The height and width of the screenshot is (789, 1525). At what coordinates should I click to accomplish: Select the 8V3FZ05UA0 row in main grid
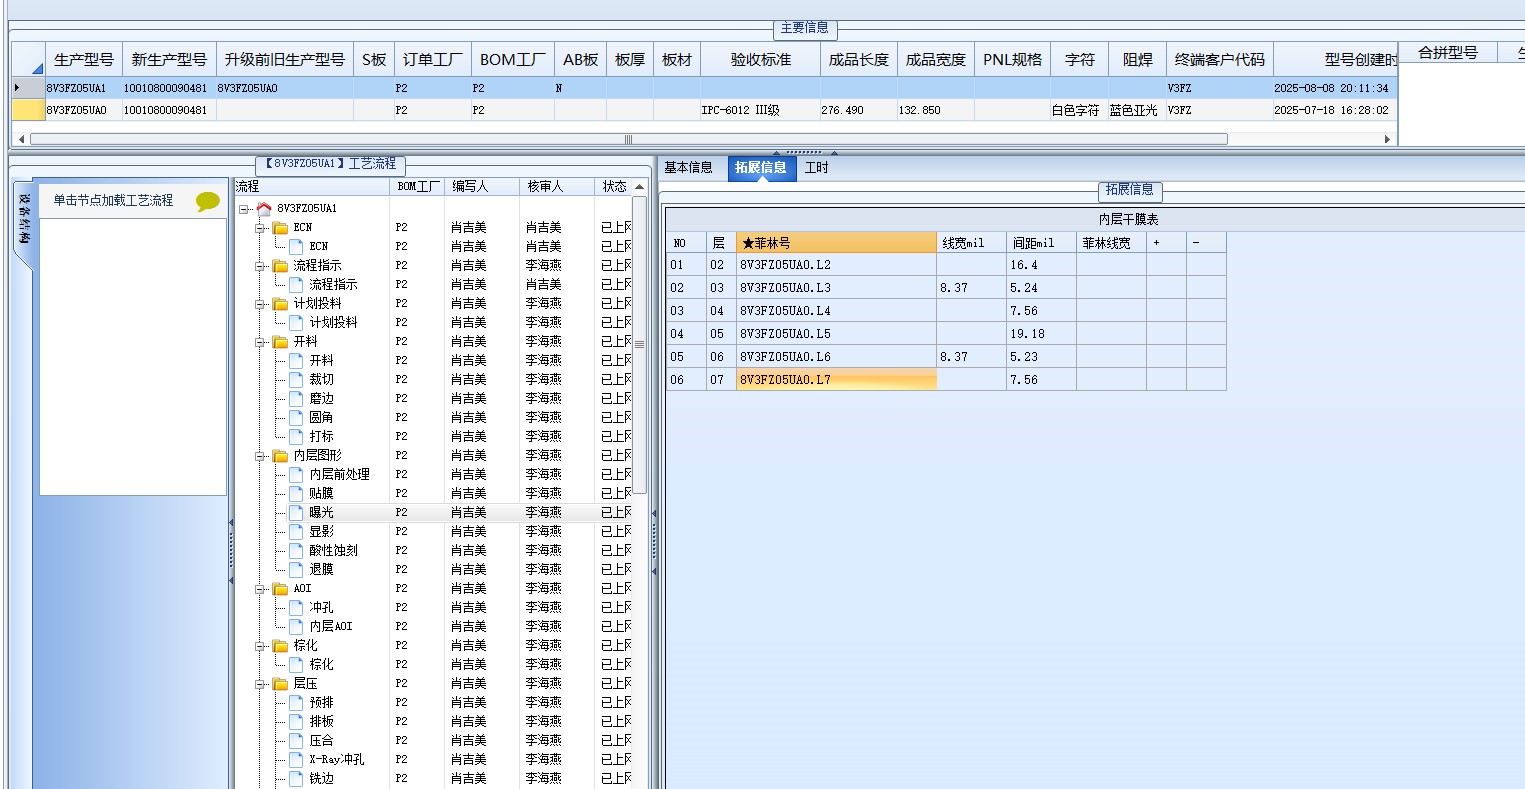pyautogui.click(x=704, y=110)
